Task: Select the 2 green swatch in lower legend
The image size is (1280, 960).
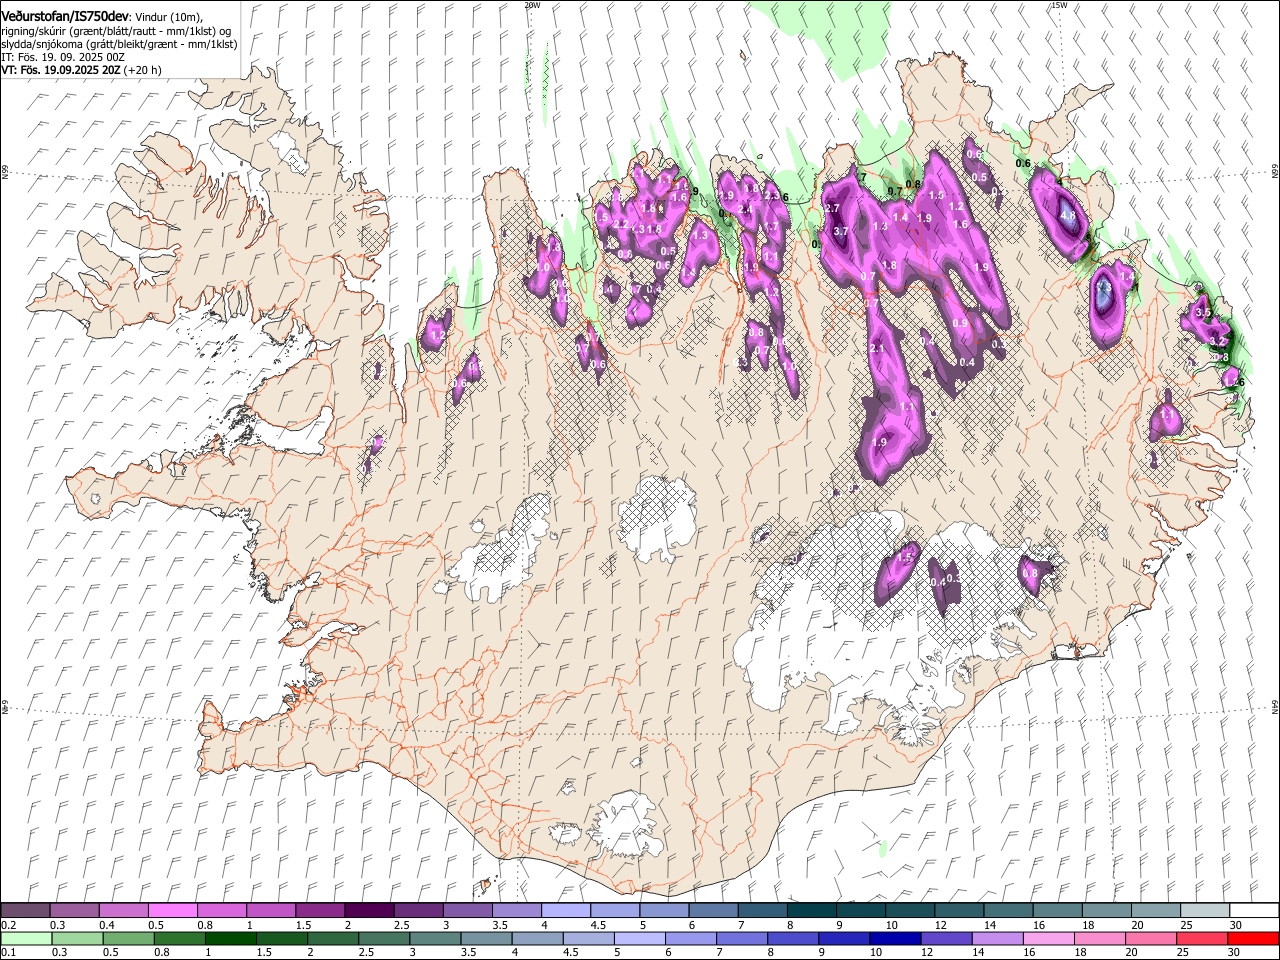Action: [332, 938]
